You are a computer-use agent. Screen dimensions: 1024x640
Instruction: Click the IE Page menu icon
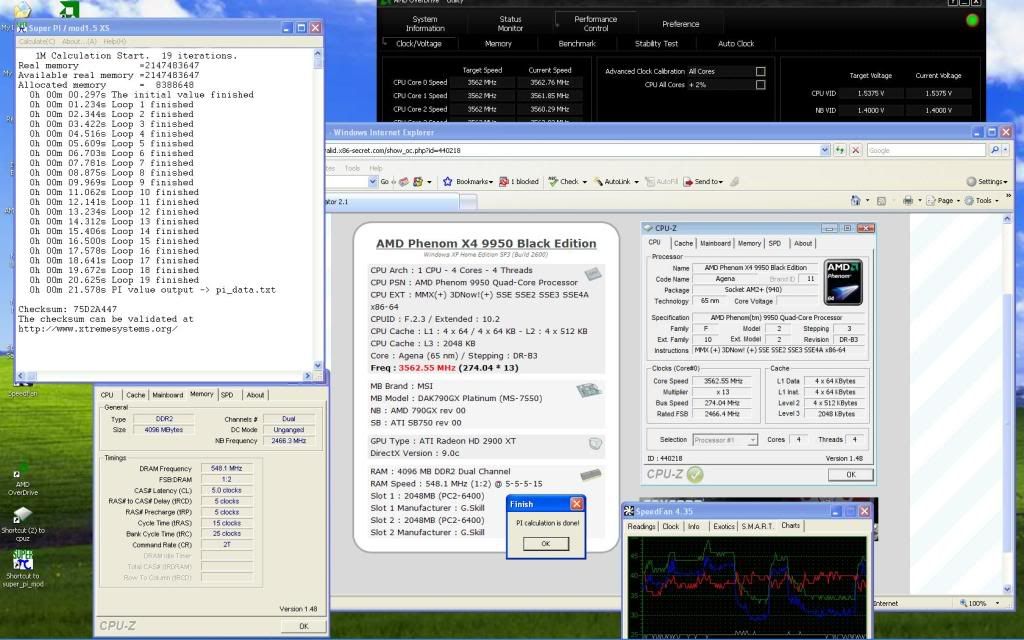click(931, 200)
